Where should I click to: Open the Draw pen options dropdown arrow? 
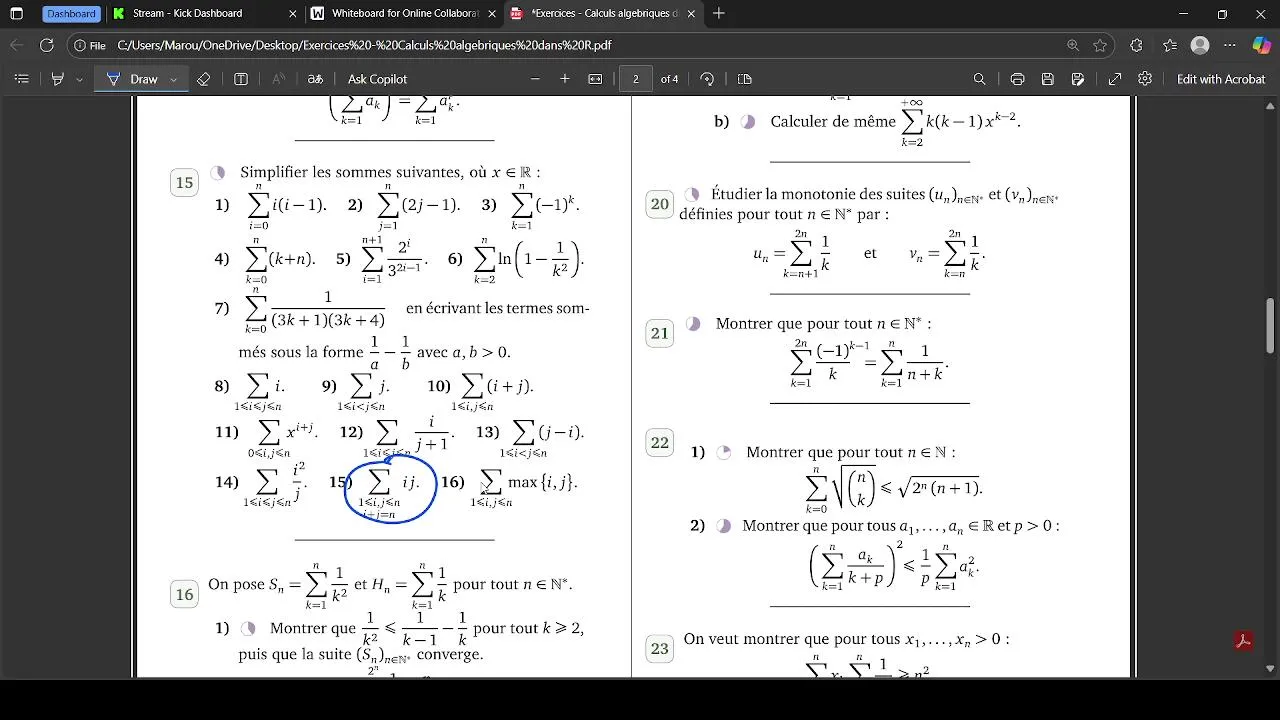(174, 79)
